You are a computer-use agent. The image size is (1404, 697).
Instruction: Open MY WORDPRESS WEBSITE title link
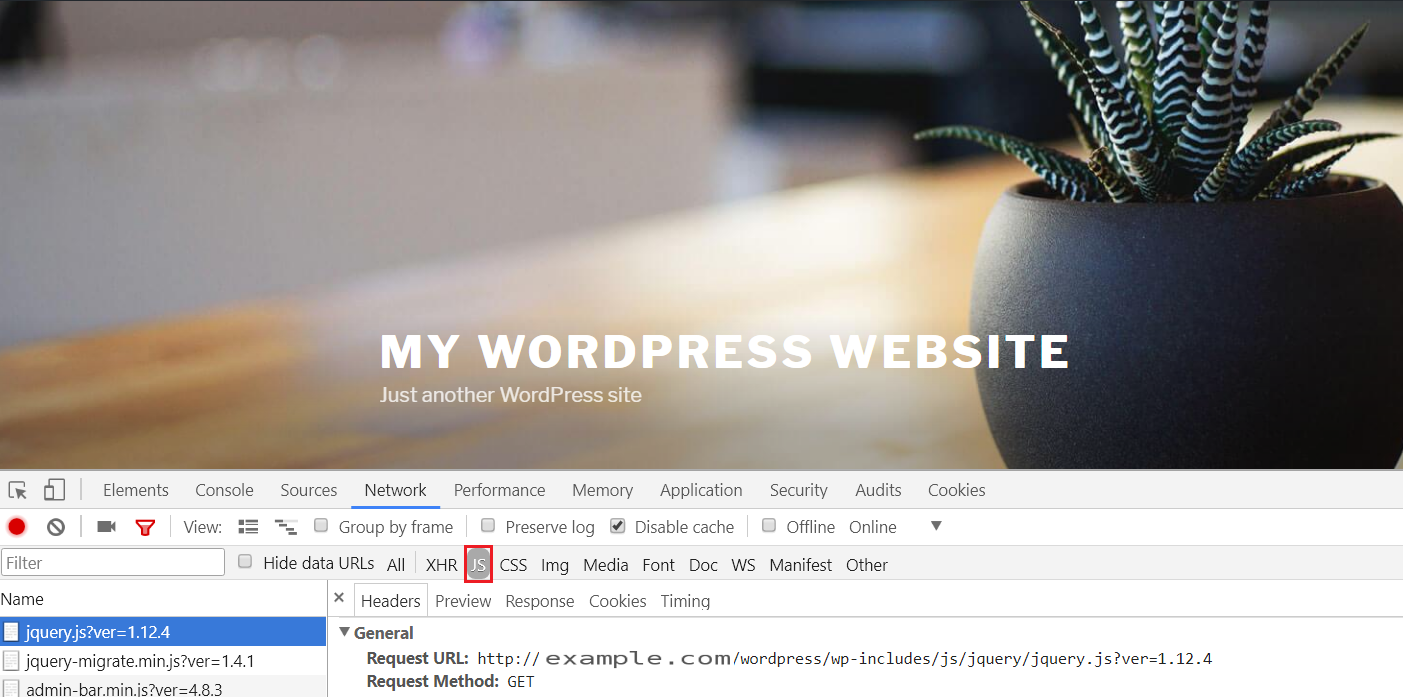click(x=725, y=352)
